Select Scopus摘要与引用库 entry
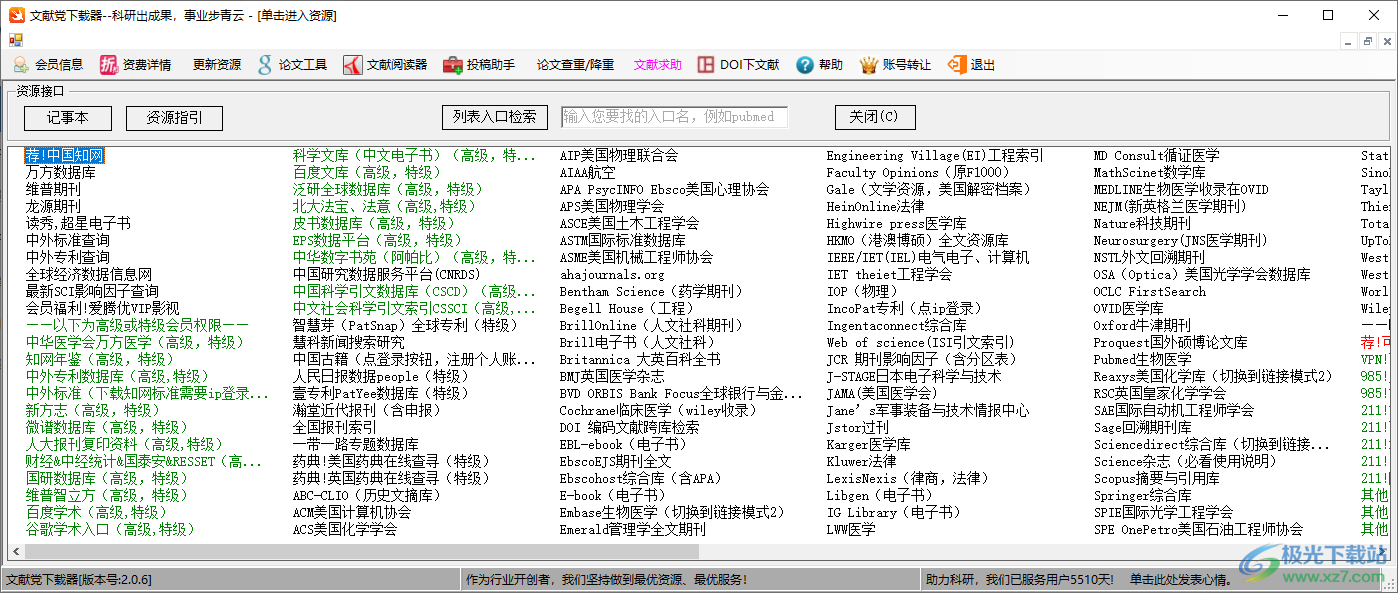This screenshot has width=1398, height=593. pyautogui.click(x=1157, y=479)
